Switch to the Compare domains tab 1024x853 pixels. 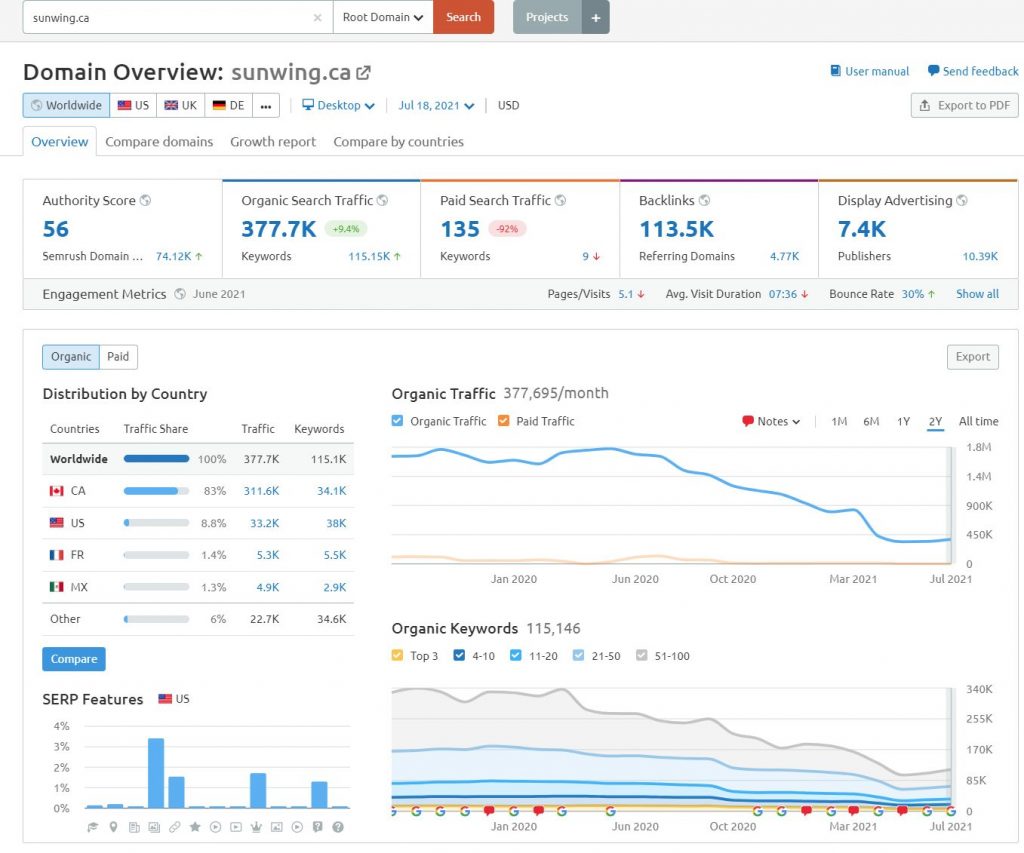coord(159,142)
